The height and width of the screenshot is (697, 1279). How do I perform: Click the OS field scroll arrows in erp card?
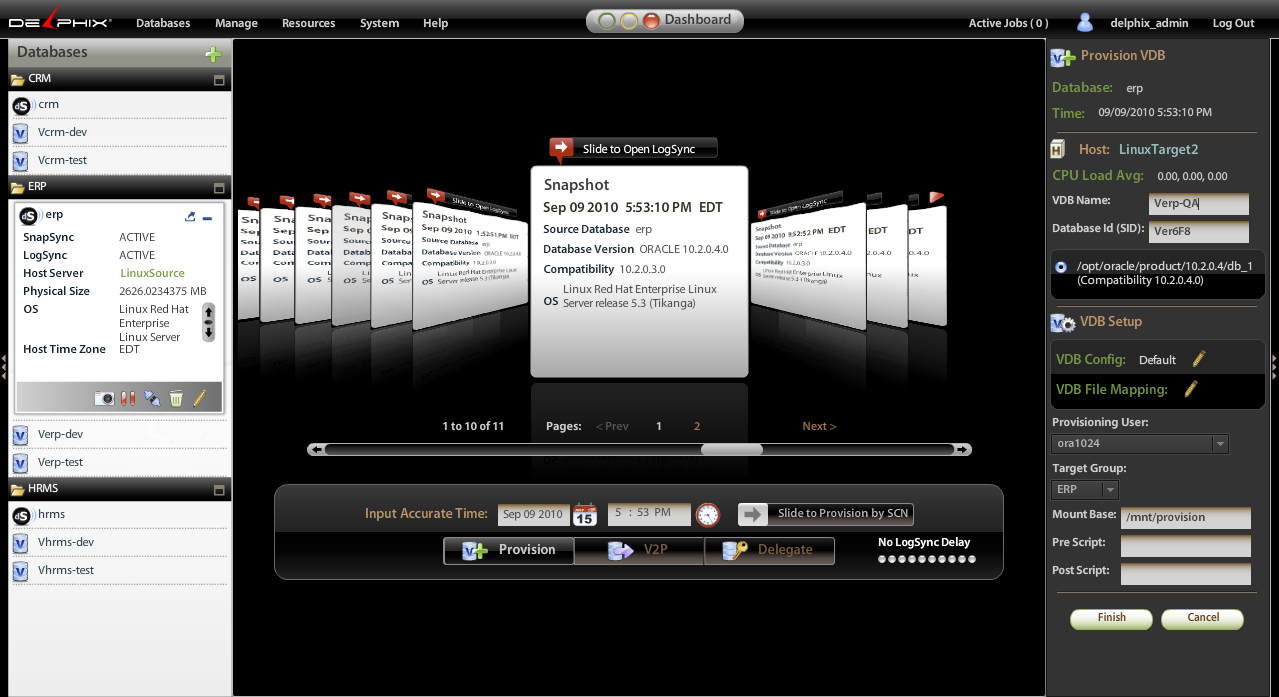pos(208,323)
